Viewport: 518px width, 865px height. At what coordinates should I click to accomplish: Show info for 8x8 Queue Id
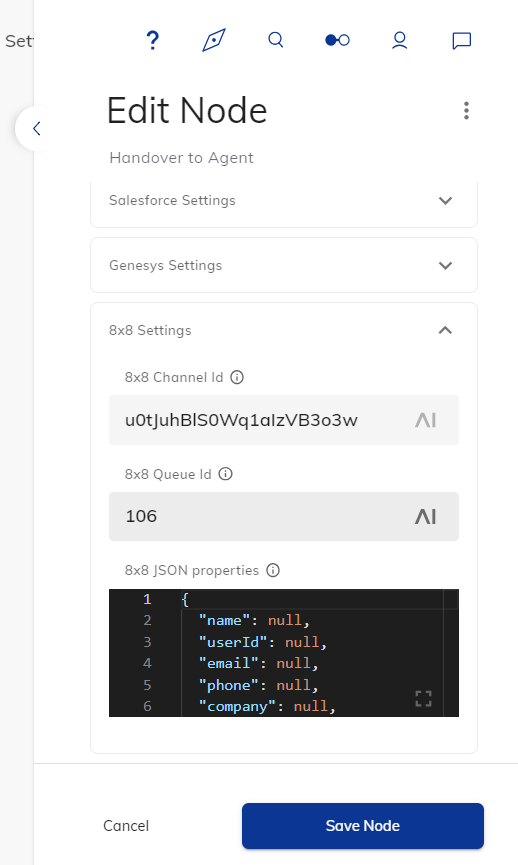(226, 474)
